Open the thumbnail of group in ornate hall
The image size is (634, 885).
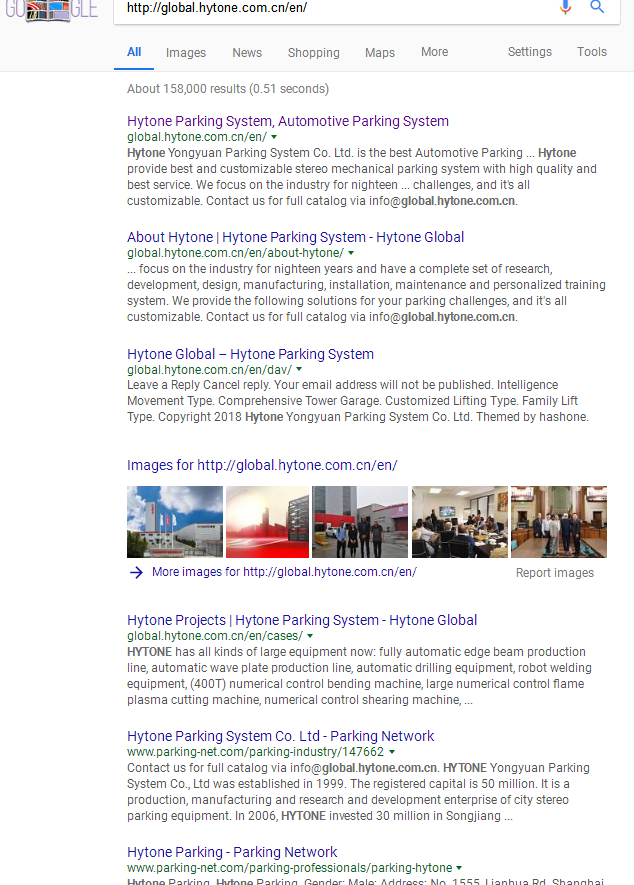[x=559, y=522]
